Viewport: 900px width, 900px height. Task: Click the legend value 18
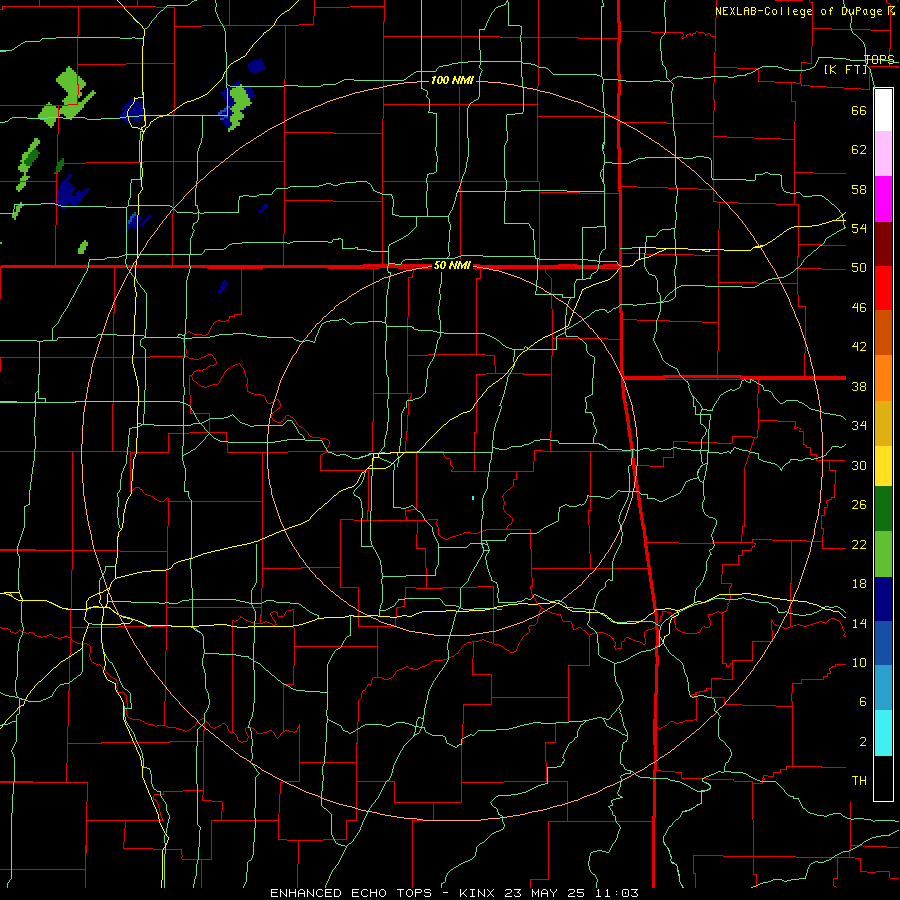(x=859, y=584)
